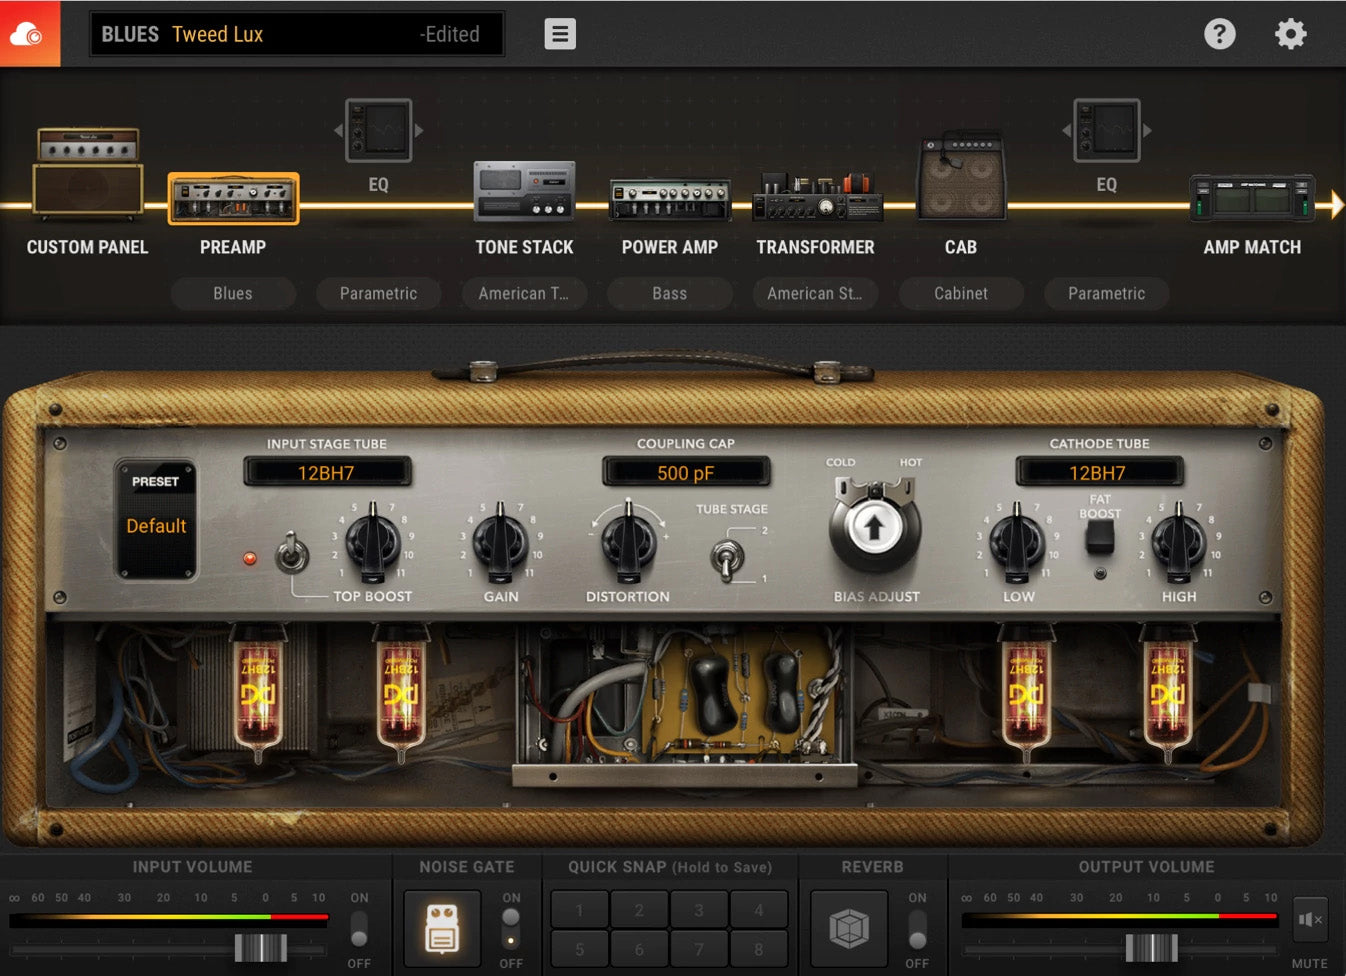Click the Blues preamp type button
This screenshot has width=1346, height=976.
(233, 294)
